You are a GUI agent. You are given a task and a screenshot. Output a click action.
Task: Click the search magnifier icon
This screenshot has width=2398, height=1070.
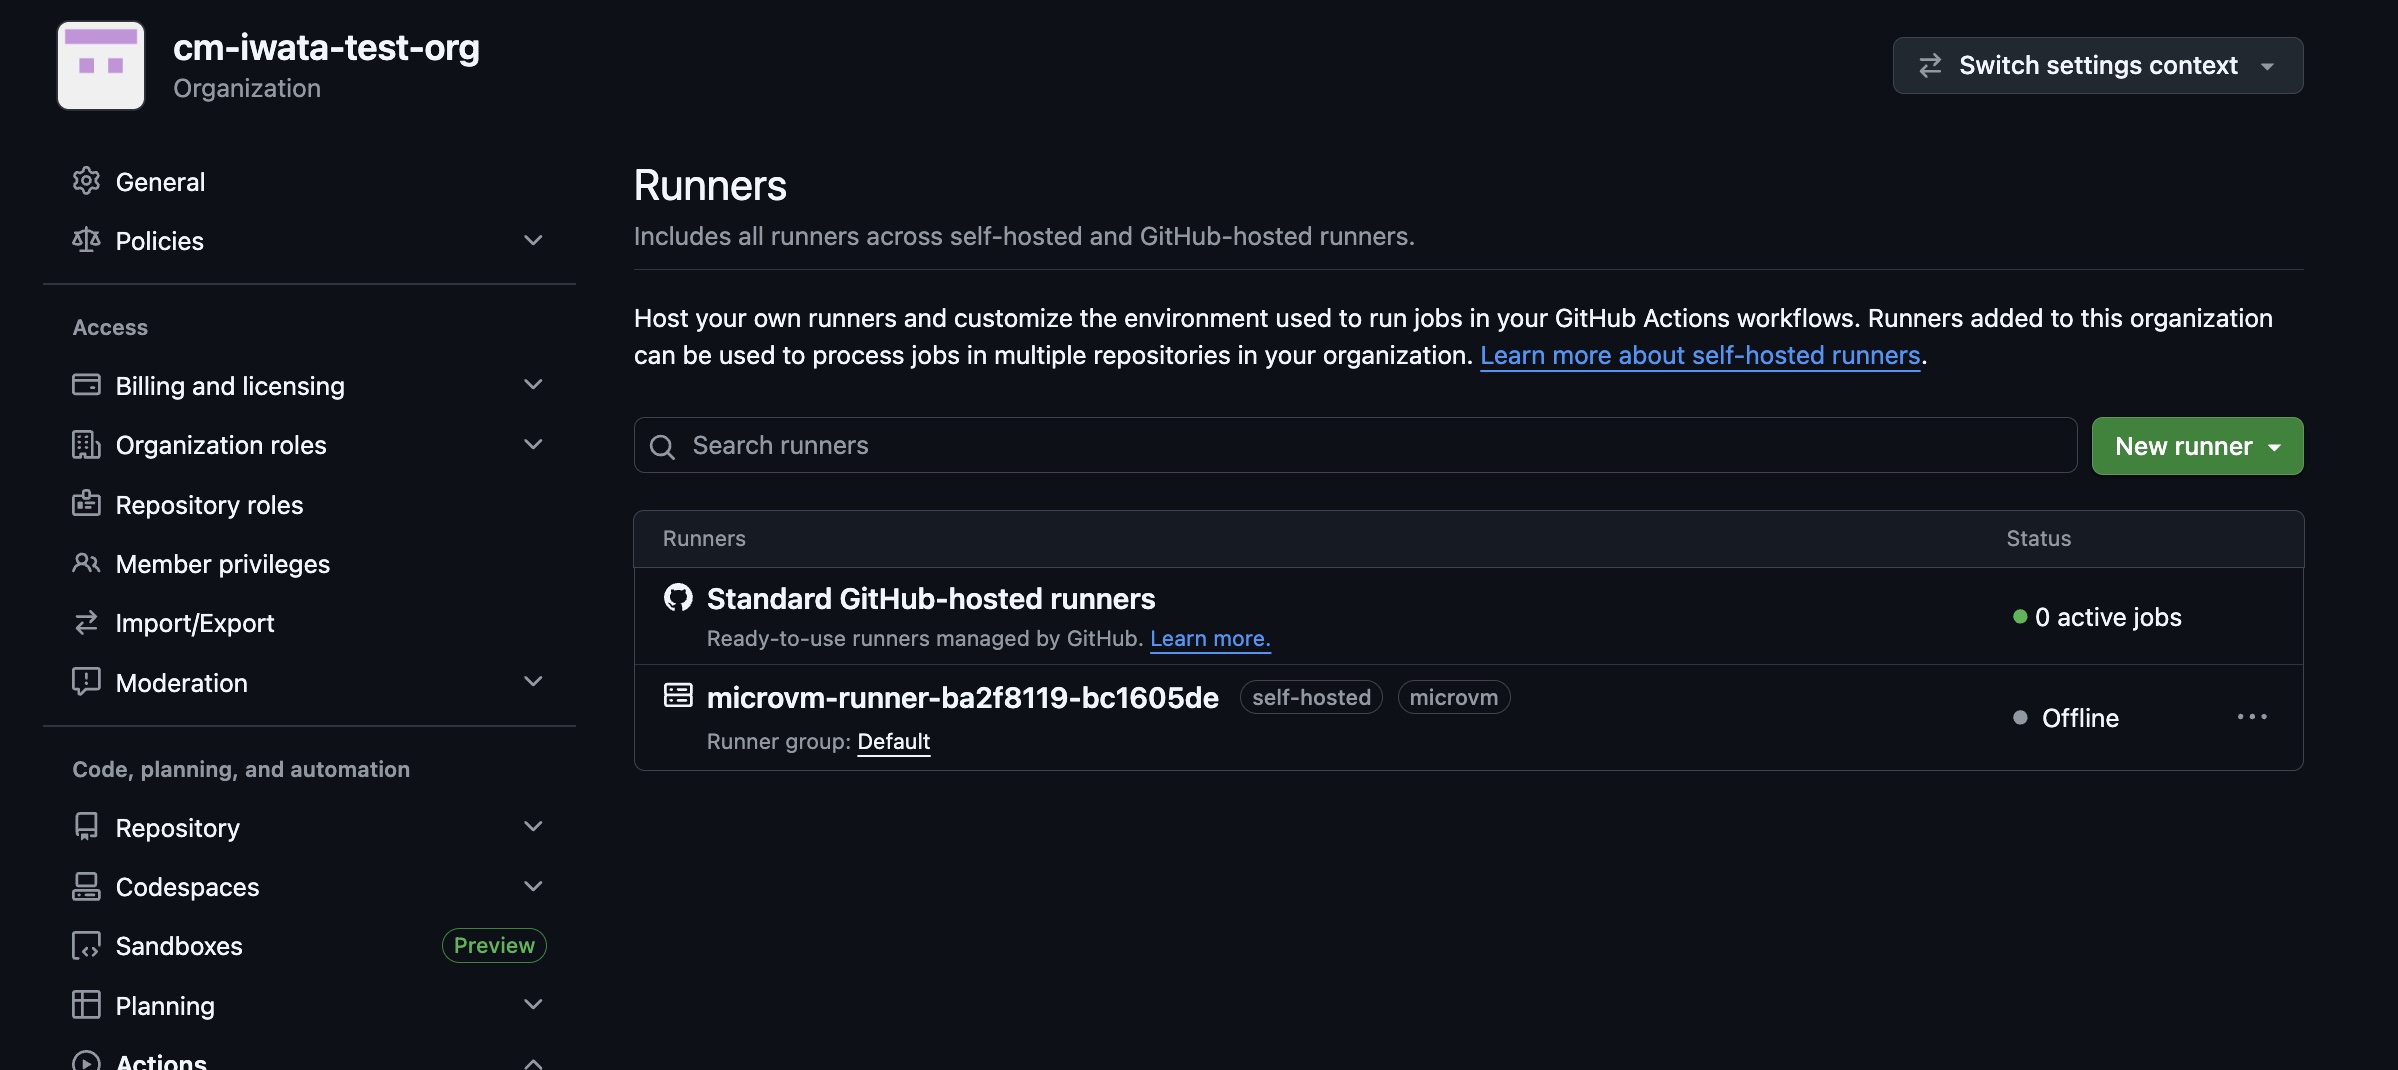pos(662,446)
